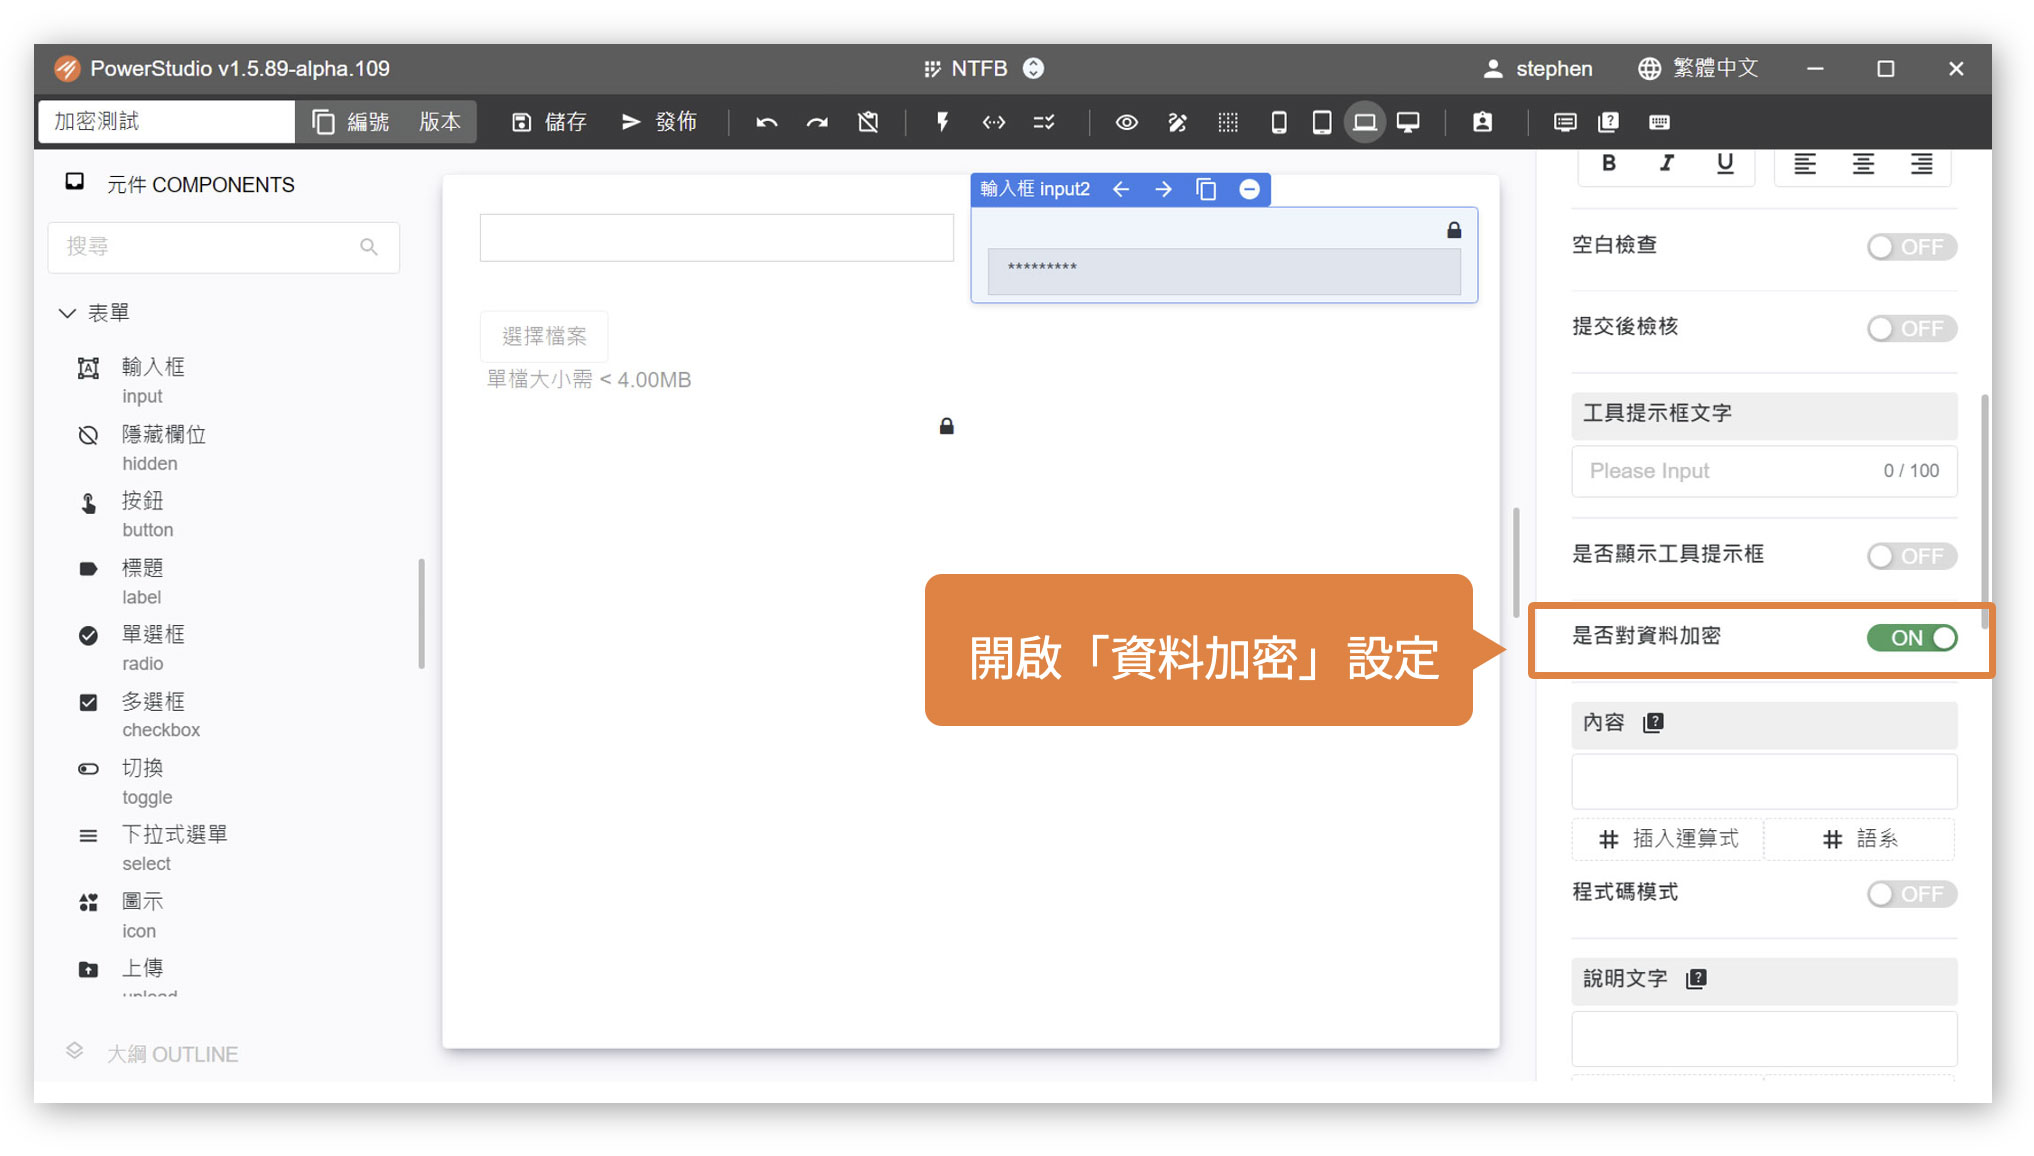Click the 發佈 publish button

pyautogui.click(x=659, y=122)
